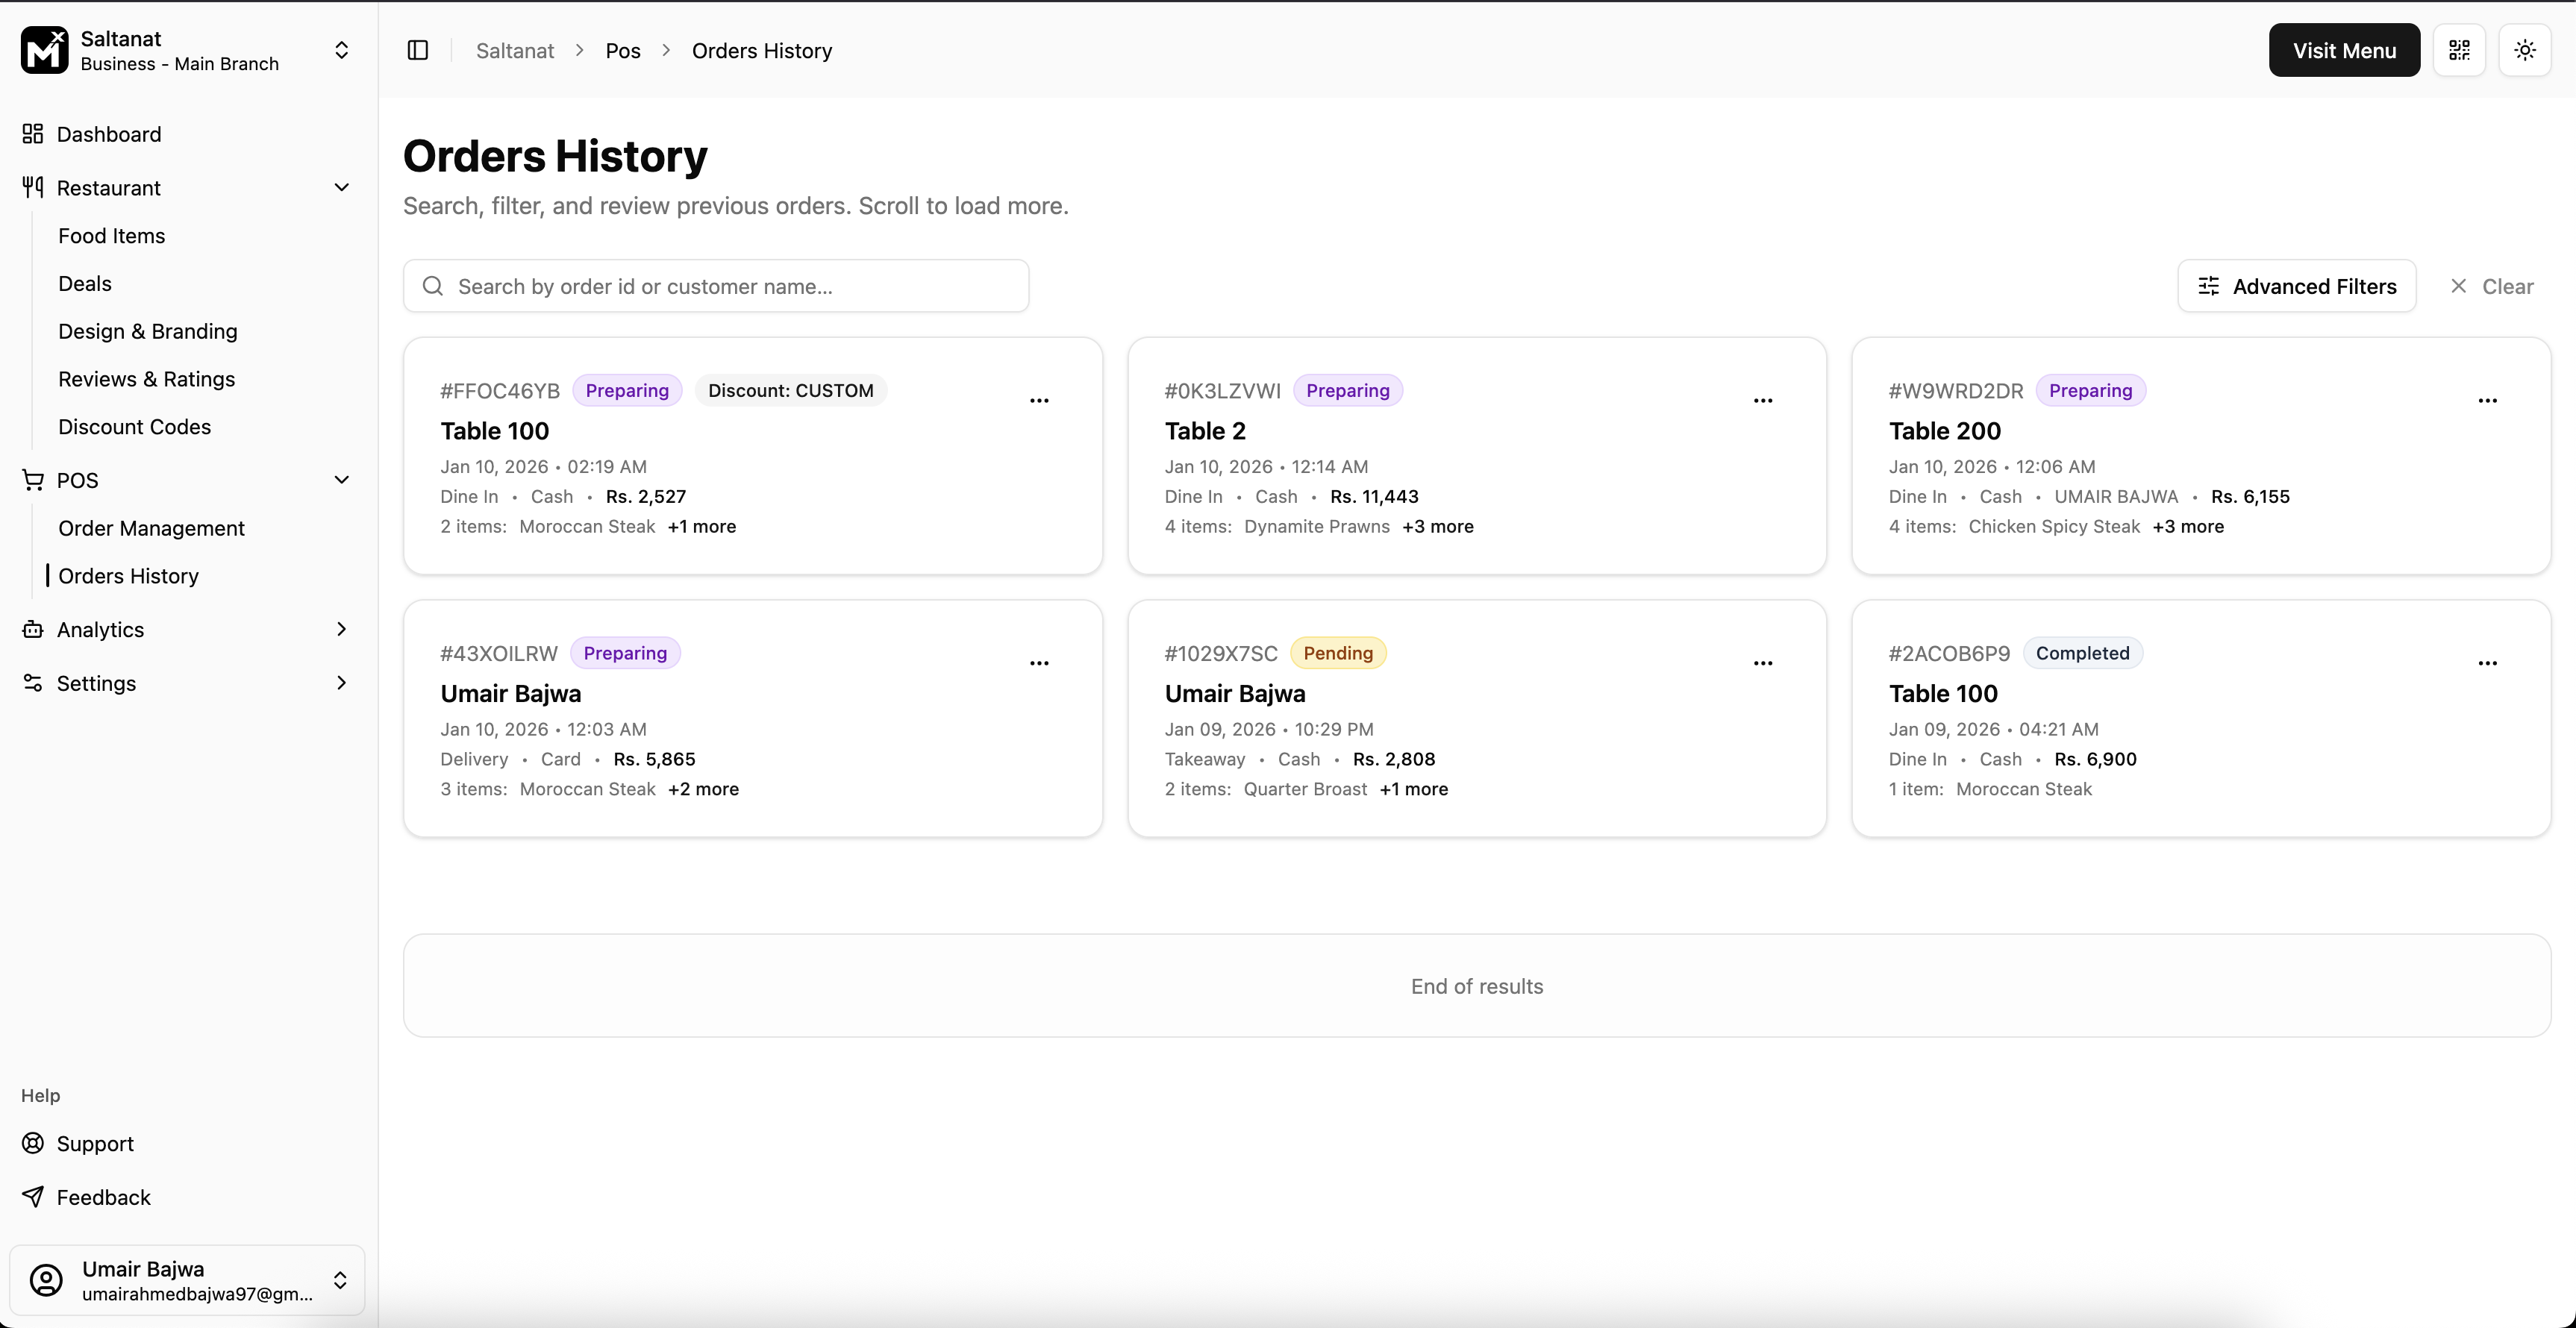
Task: Toggle the sidebar with the panel icon
Action: (x=417, y=50)
